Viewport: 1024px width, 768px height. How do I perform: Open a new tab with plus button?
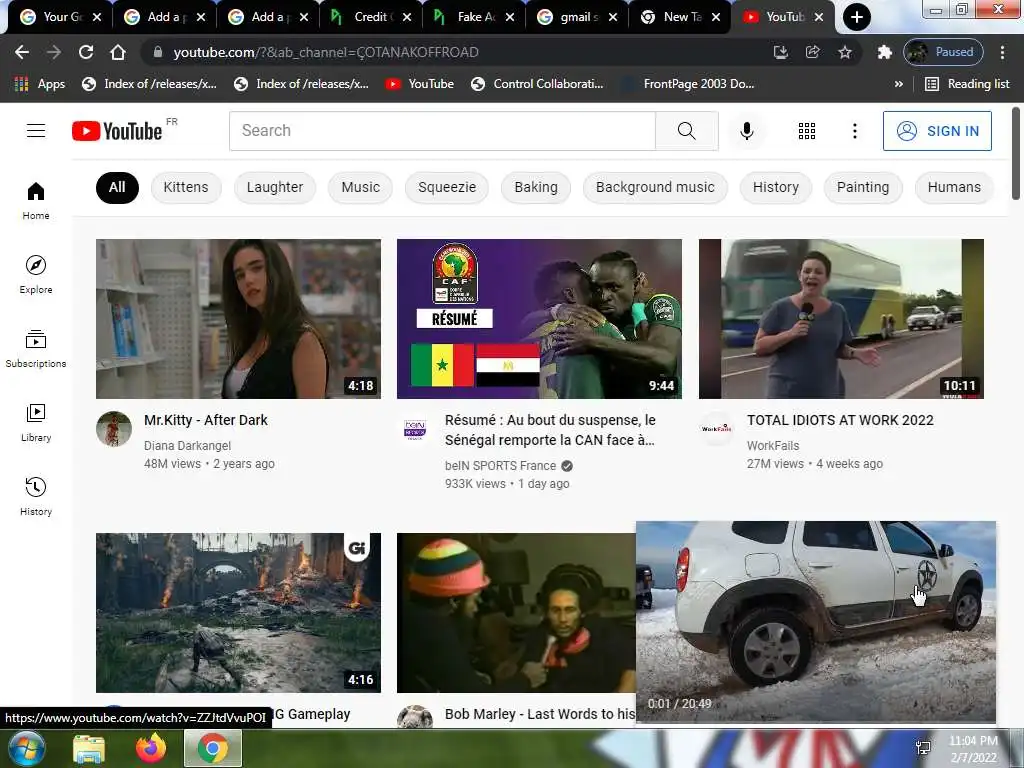click(x=856, y=17)
